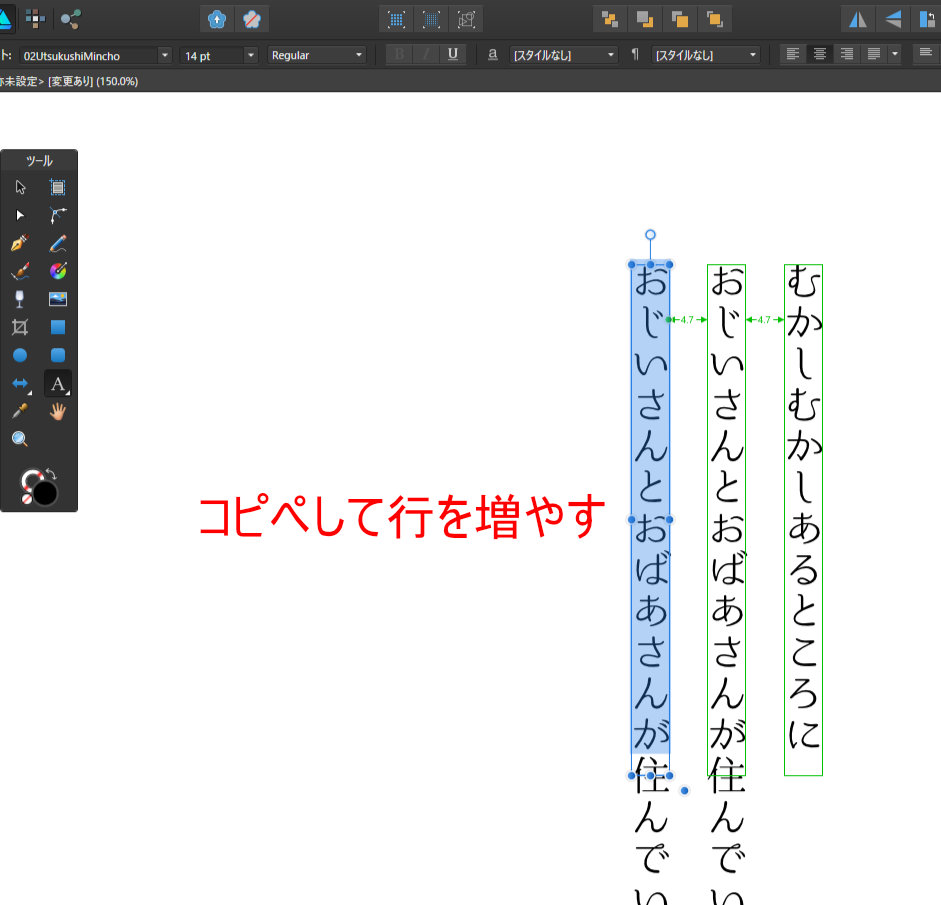Set text alignment to left
The width and height of the screenshot is (941, 905).
click(793, 55)
